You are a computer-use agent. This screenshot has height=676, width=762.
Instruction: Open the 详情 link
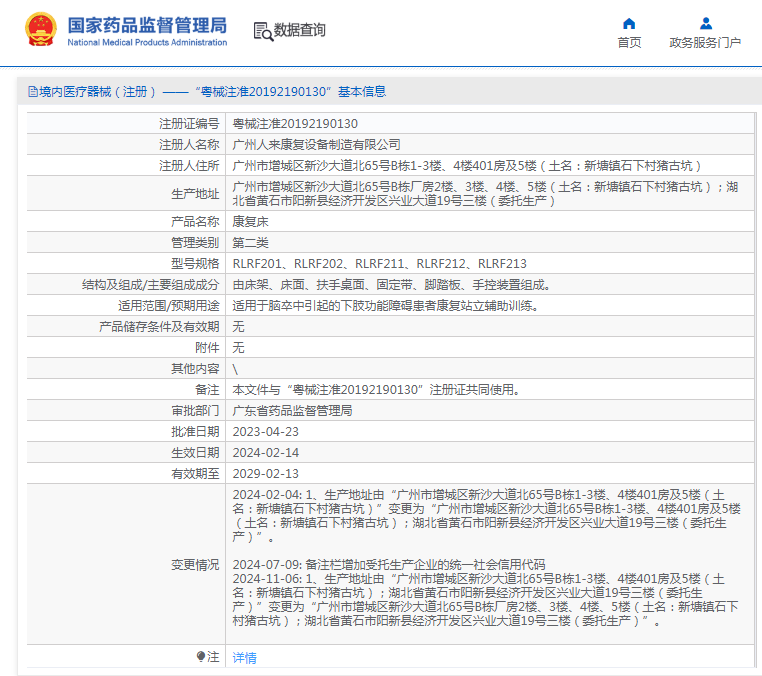point(244,658)
